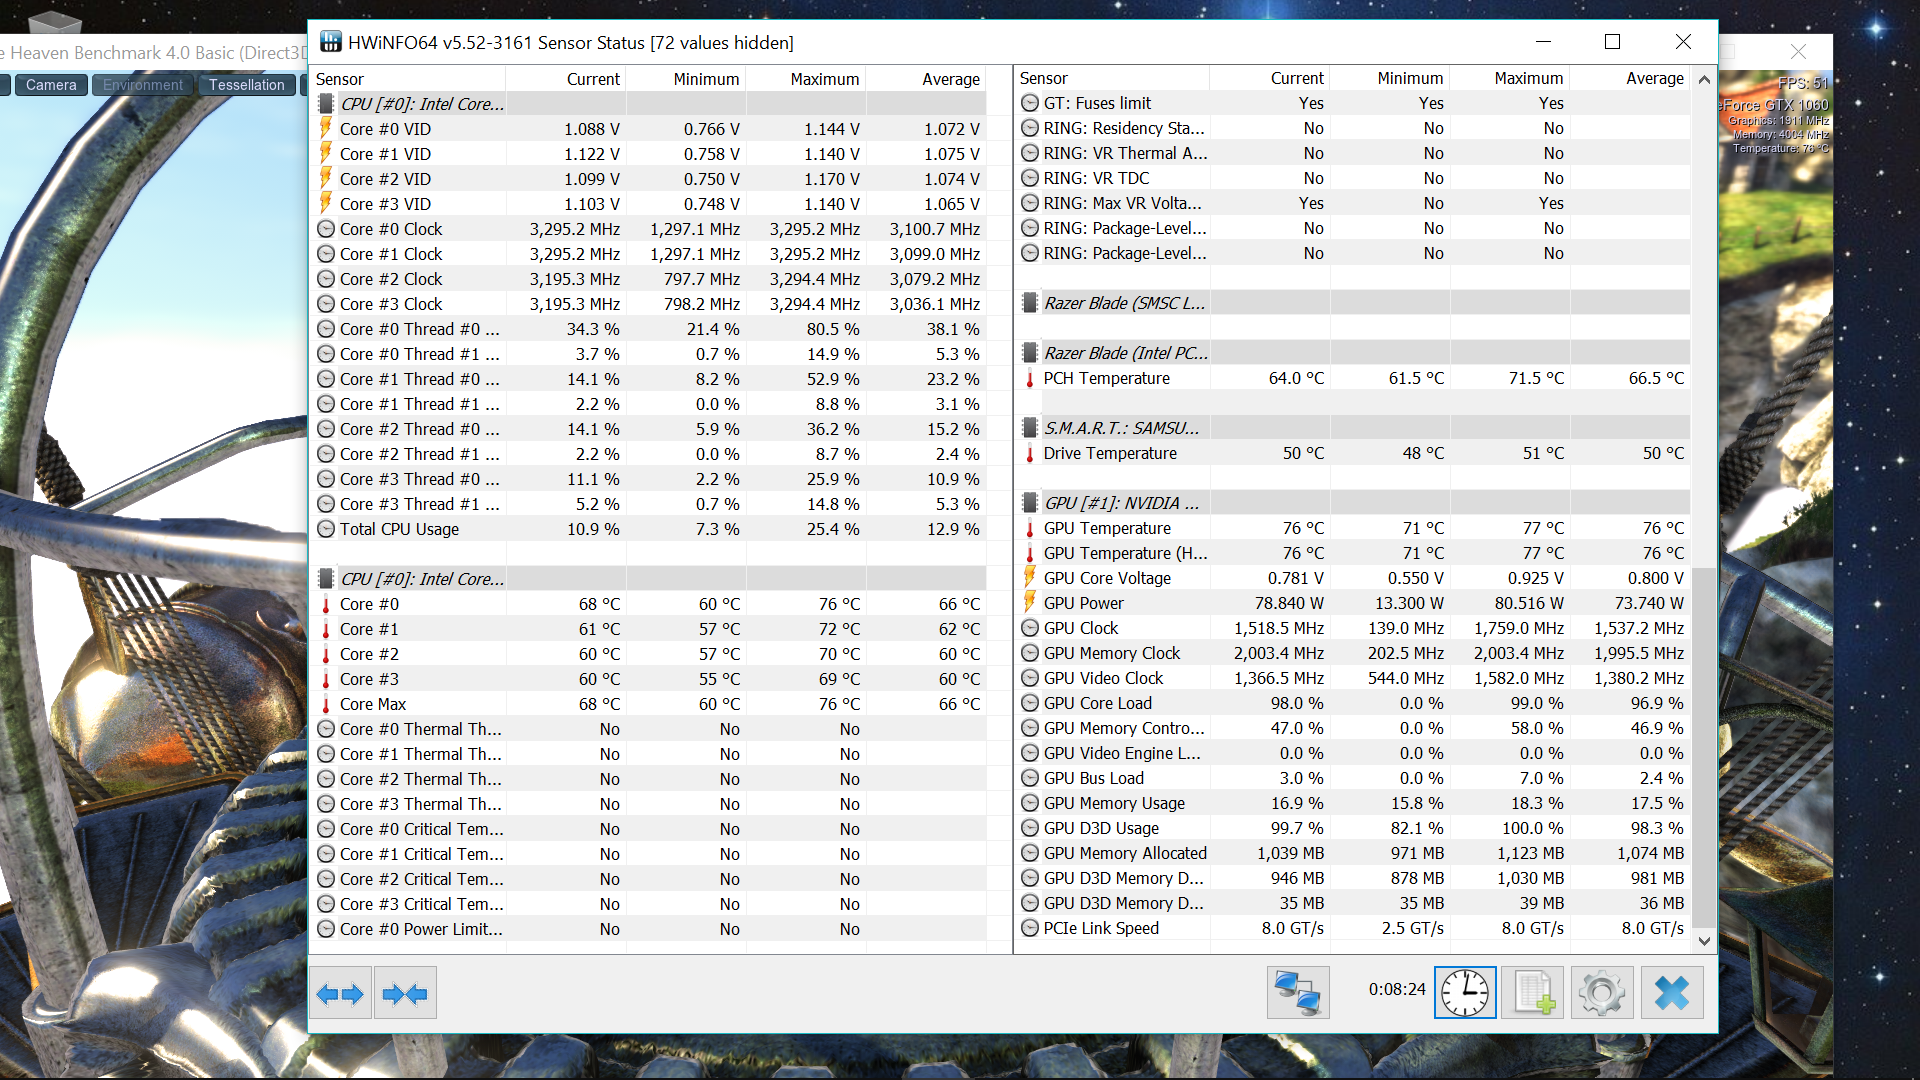
Task: Select the GPU Bus Load row
Action: point(1353,778)
